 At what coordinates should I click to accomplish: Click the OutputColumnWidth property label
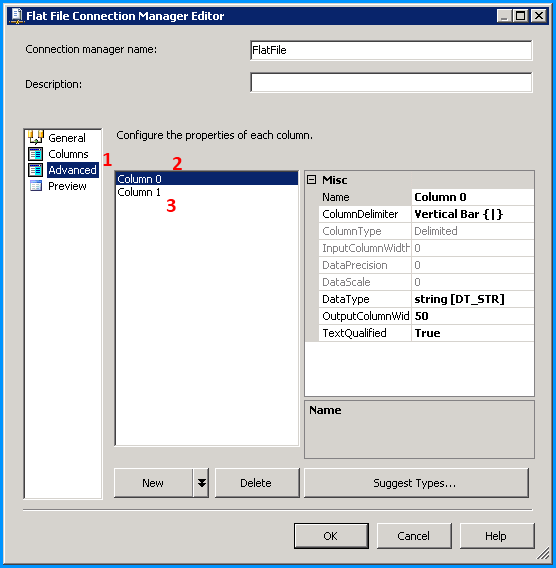click(365, 316)
